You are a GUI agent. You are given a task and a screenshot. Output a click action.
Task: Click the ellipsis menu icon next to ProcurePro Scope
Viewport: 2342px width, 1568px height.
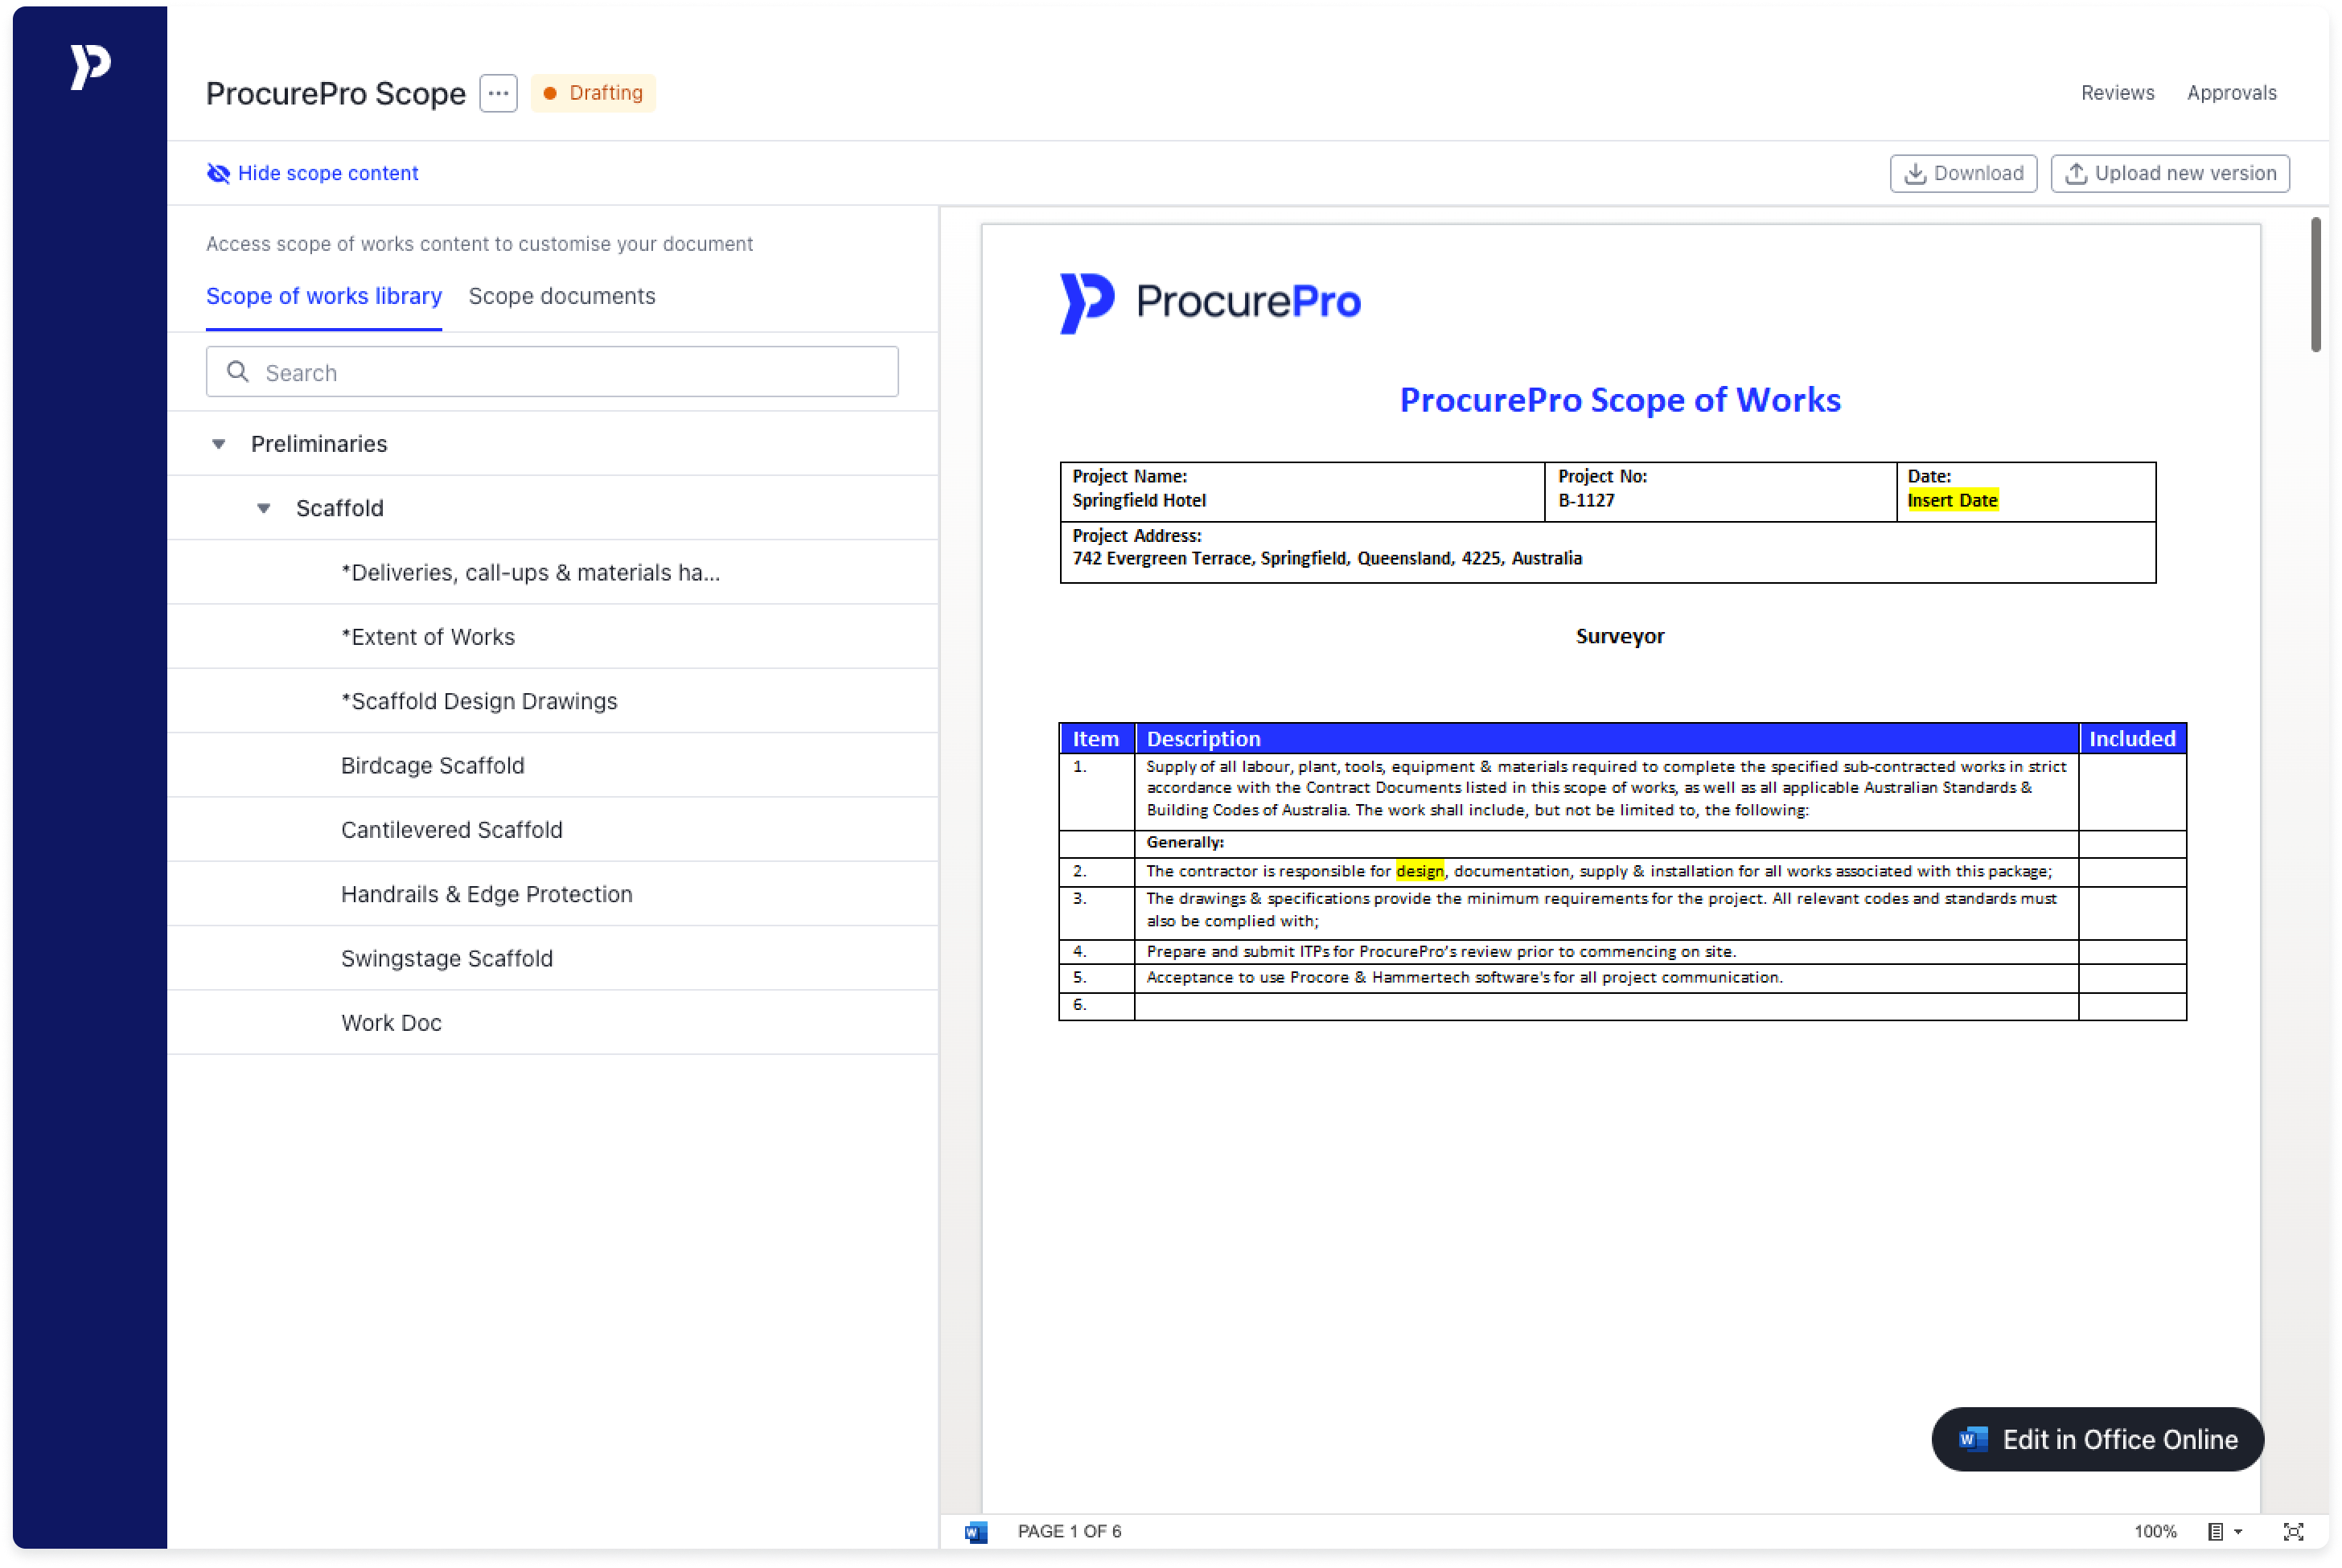point(497,92)
